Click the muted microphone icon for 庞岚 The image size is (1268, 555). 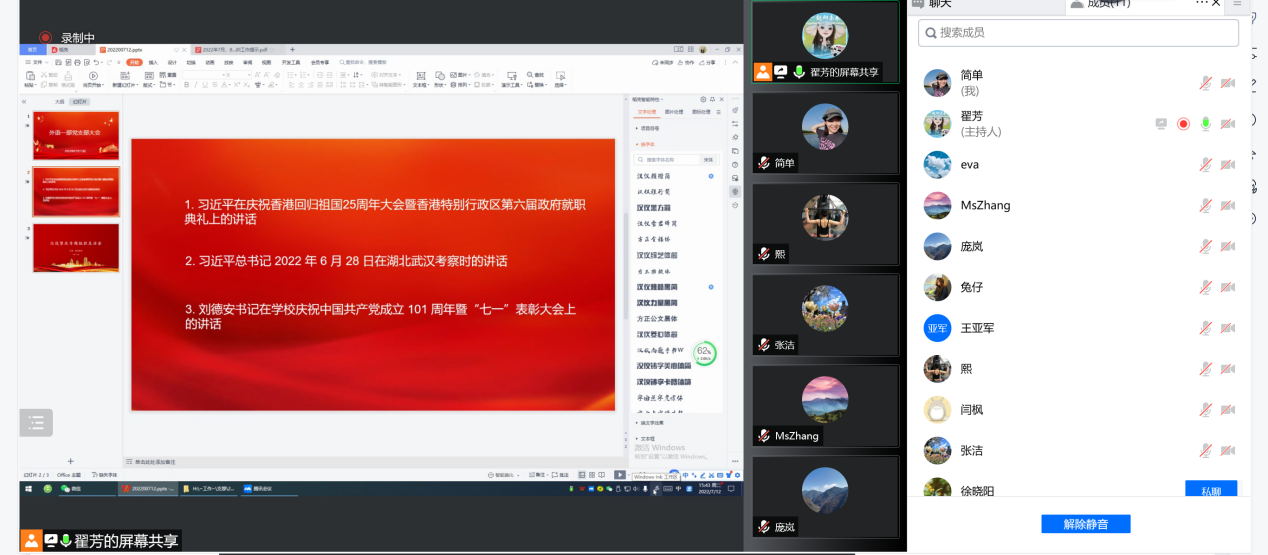pyautogui.click(x=1206, y=247)
